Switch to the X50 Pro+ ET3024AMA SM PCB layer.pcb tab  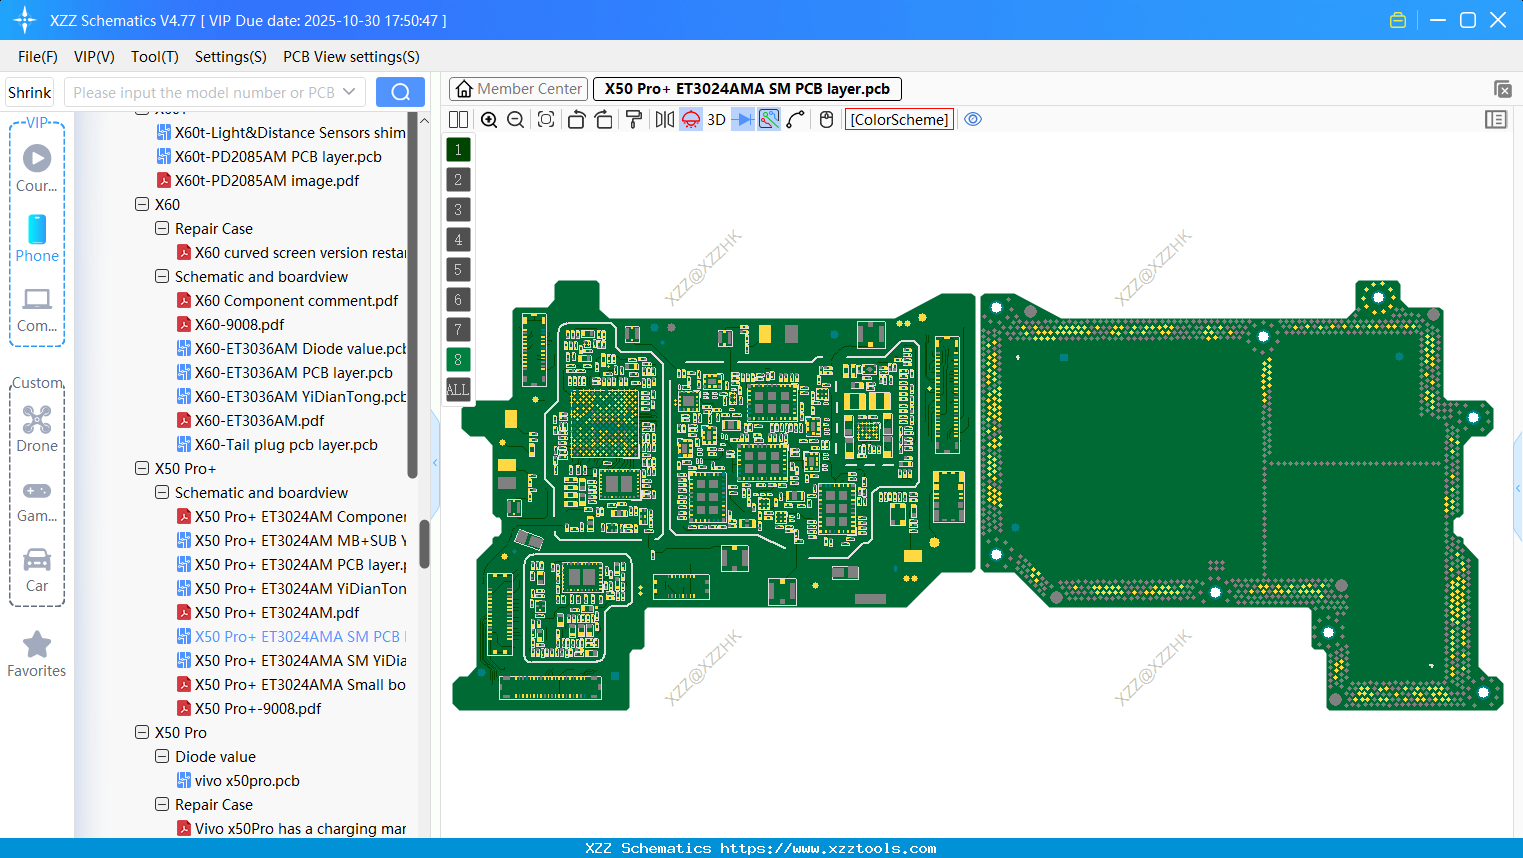(x=747, y=88)
